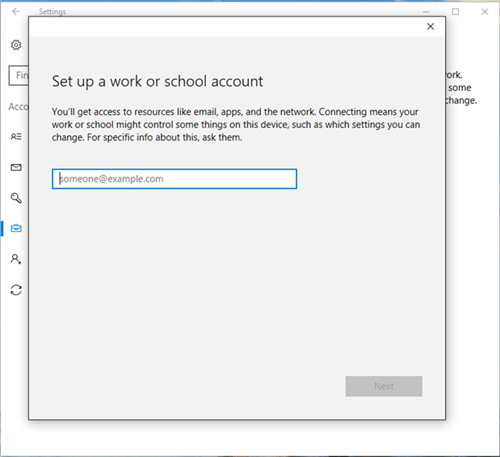Image resolution: width=500 pixels, height=457 pixels.
Task: Click the Find a setting search box
Action: pos(19,75)
